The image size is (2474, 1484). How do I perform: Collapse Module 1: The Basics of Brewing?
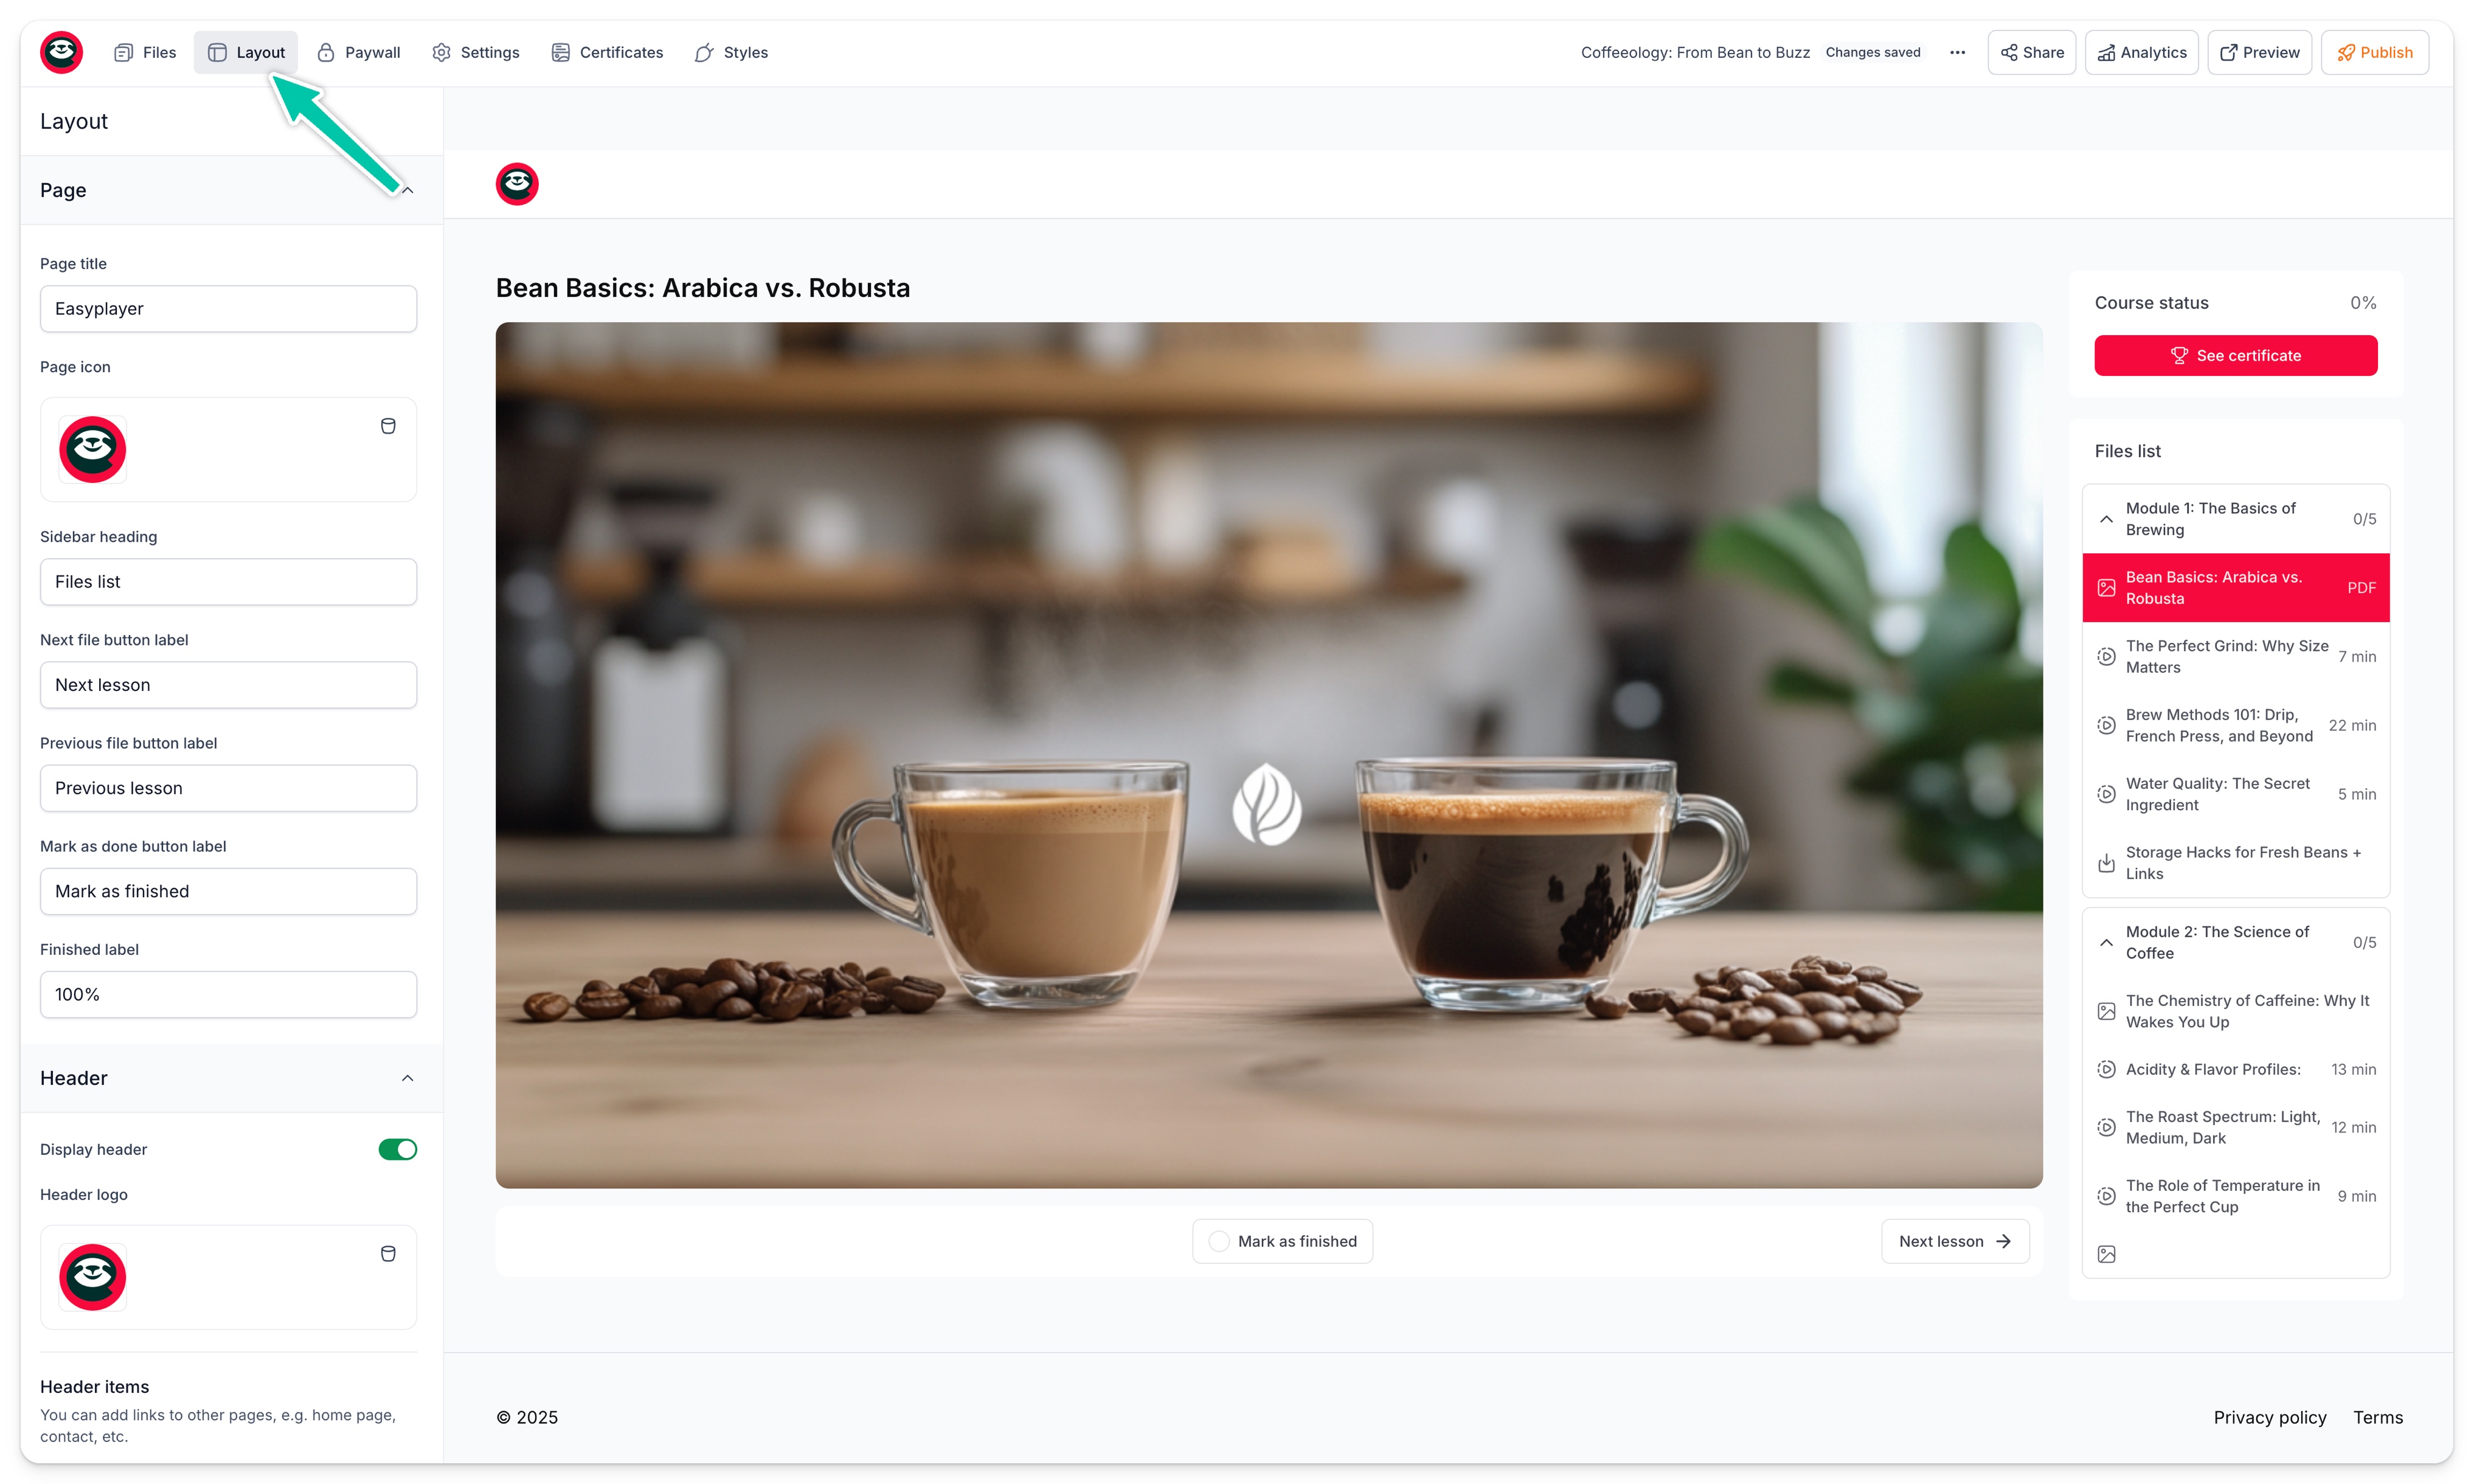tap(2106, 519)
